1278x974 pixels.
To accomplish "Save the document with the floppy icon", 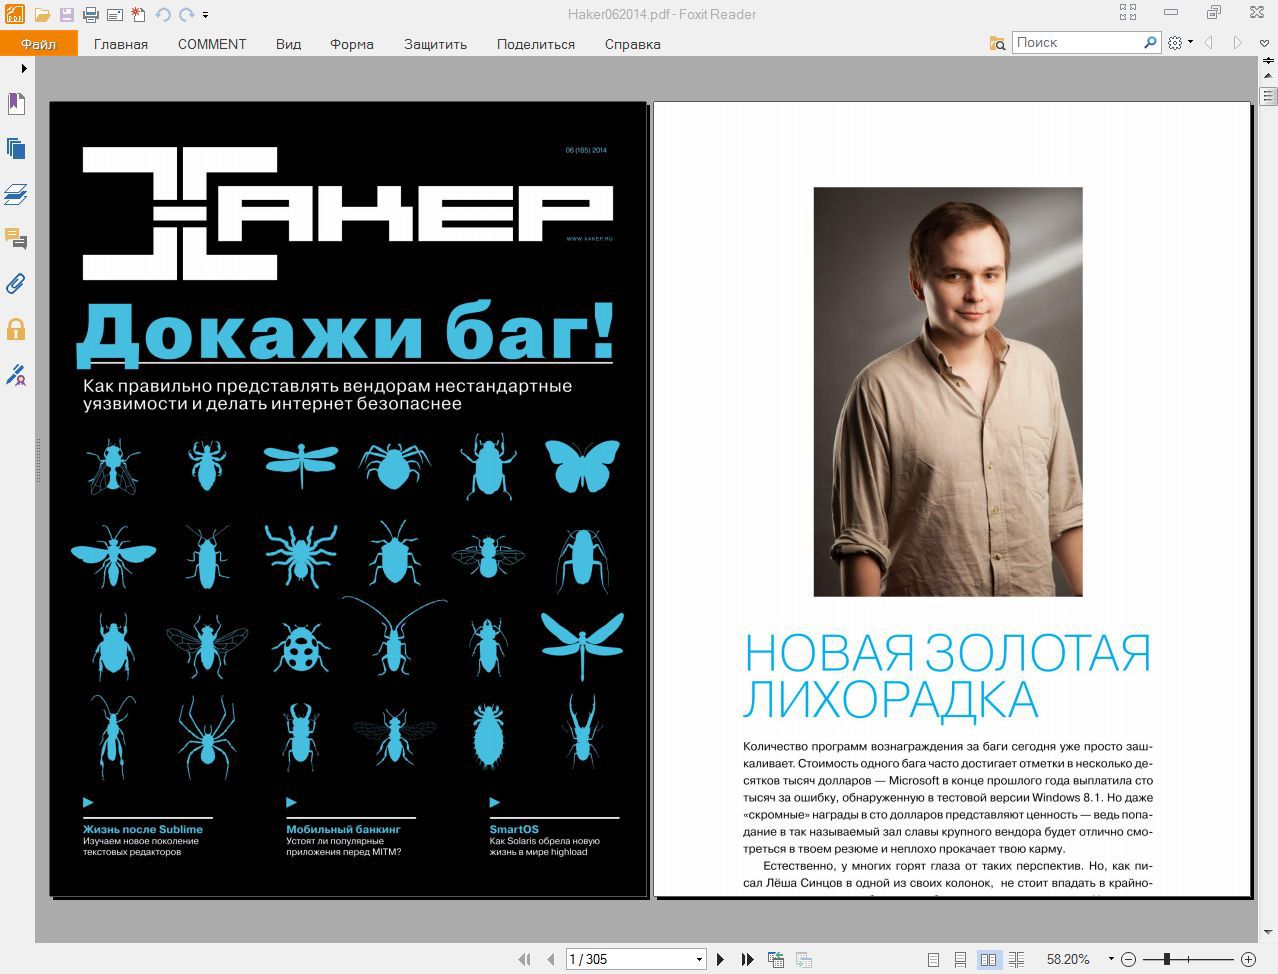I will click(66, 15).
